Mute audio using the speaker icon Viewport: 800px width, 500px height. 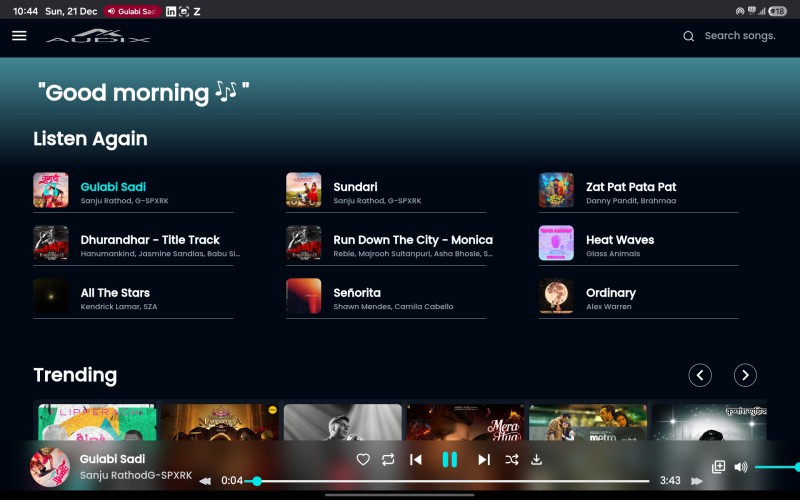coord(741,467)
